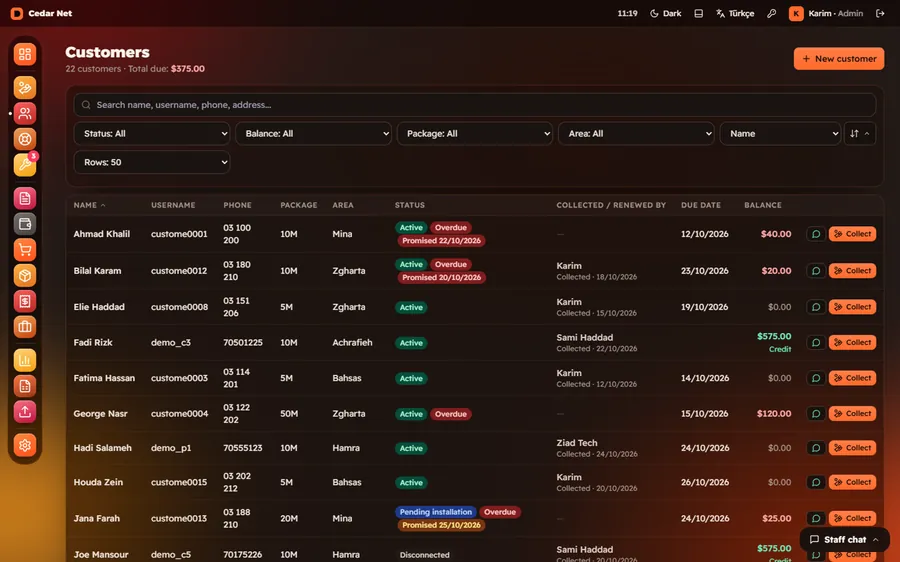Image resolution: width=900 pixels, height=562 pixels.
Task: Open the bar chart reports sidebar icon
Action: (x=25, y=361)
